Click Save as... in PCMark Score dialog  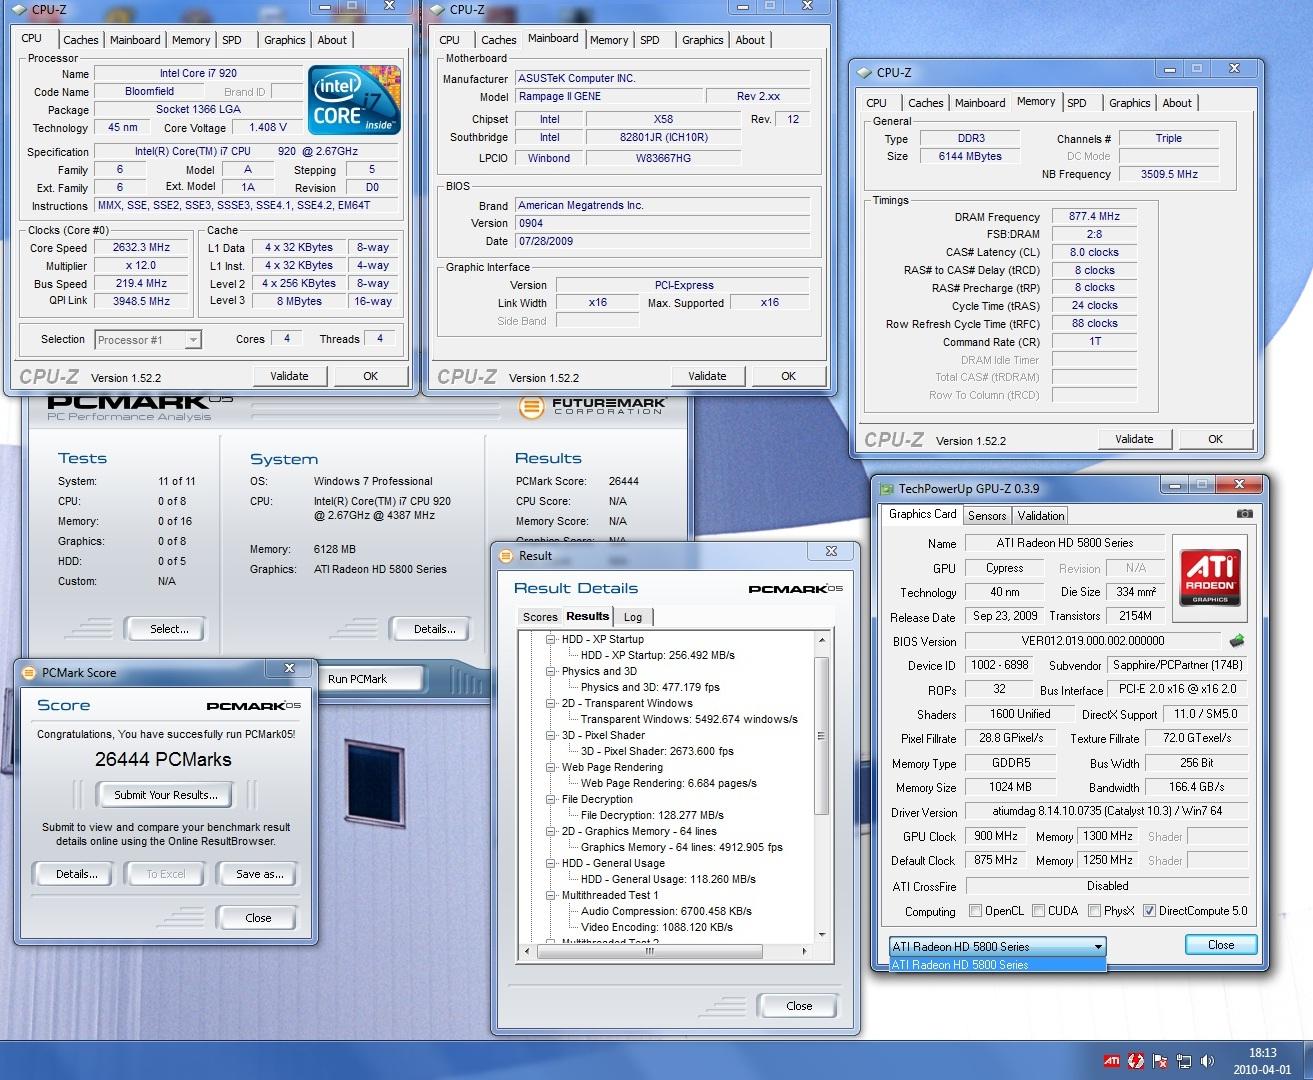pos(260,874)
